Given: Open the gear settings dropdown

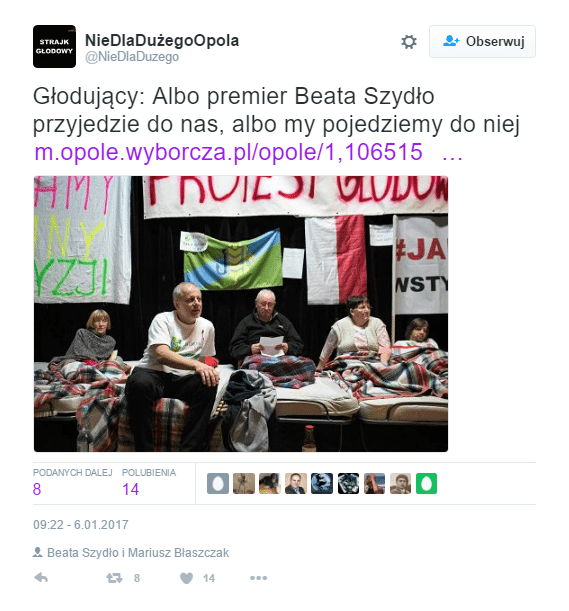Looking at the screenshot, I should click(409, 42).
